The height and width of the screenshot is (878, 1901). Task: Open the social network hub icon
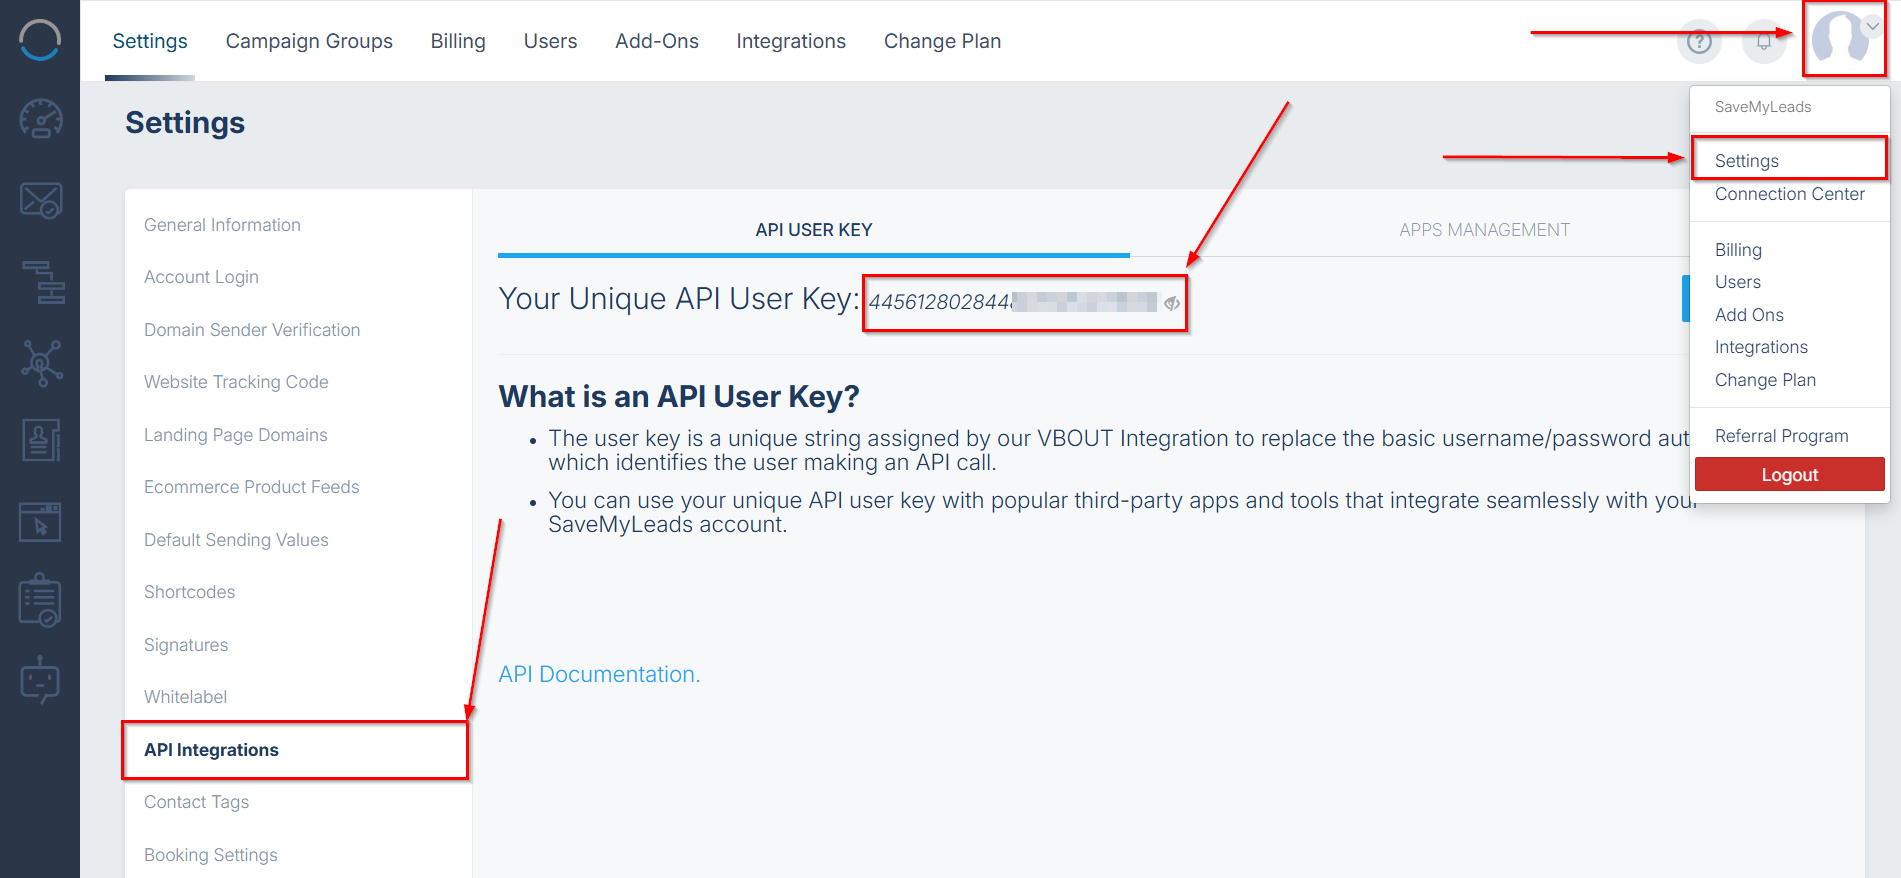pos(41,362)
